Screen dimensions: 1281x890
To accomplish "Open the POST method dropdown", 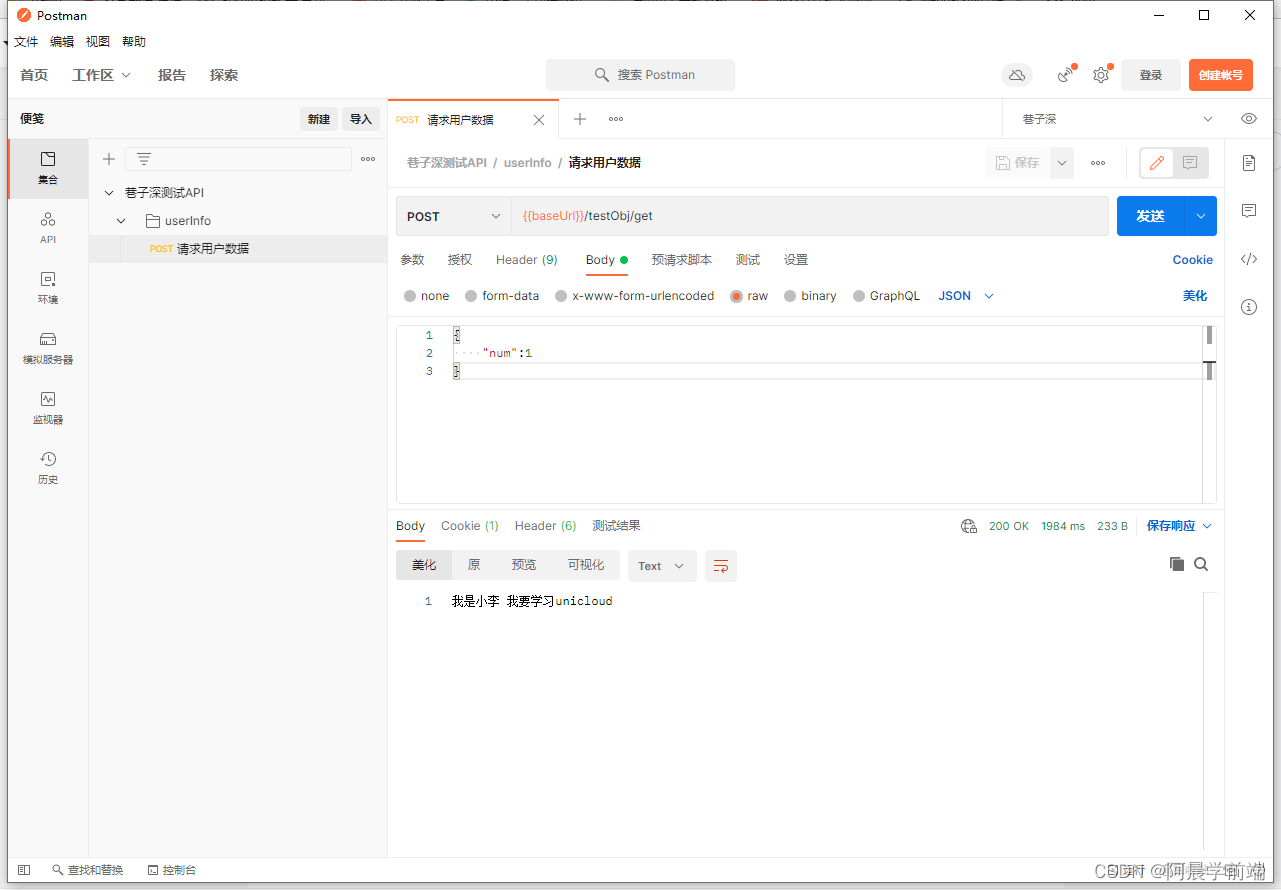I will tap(454, 216).
